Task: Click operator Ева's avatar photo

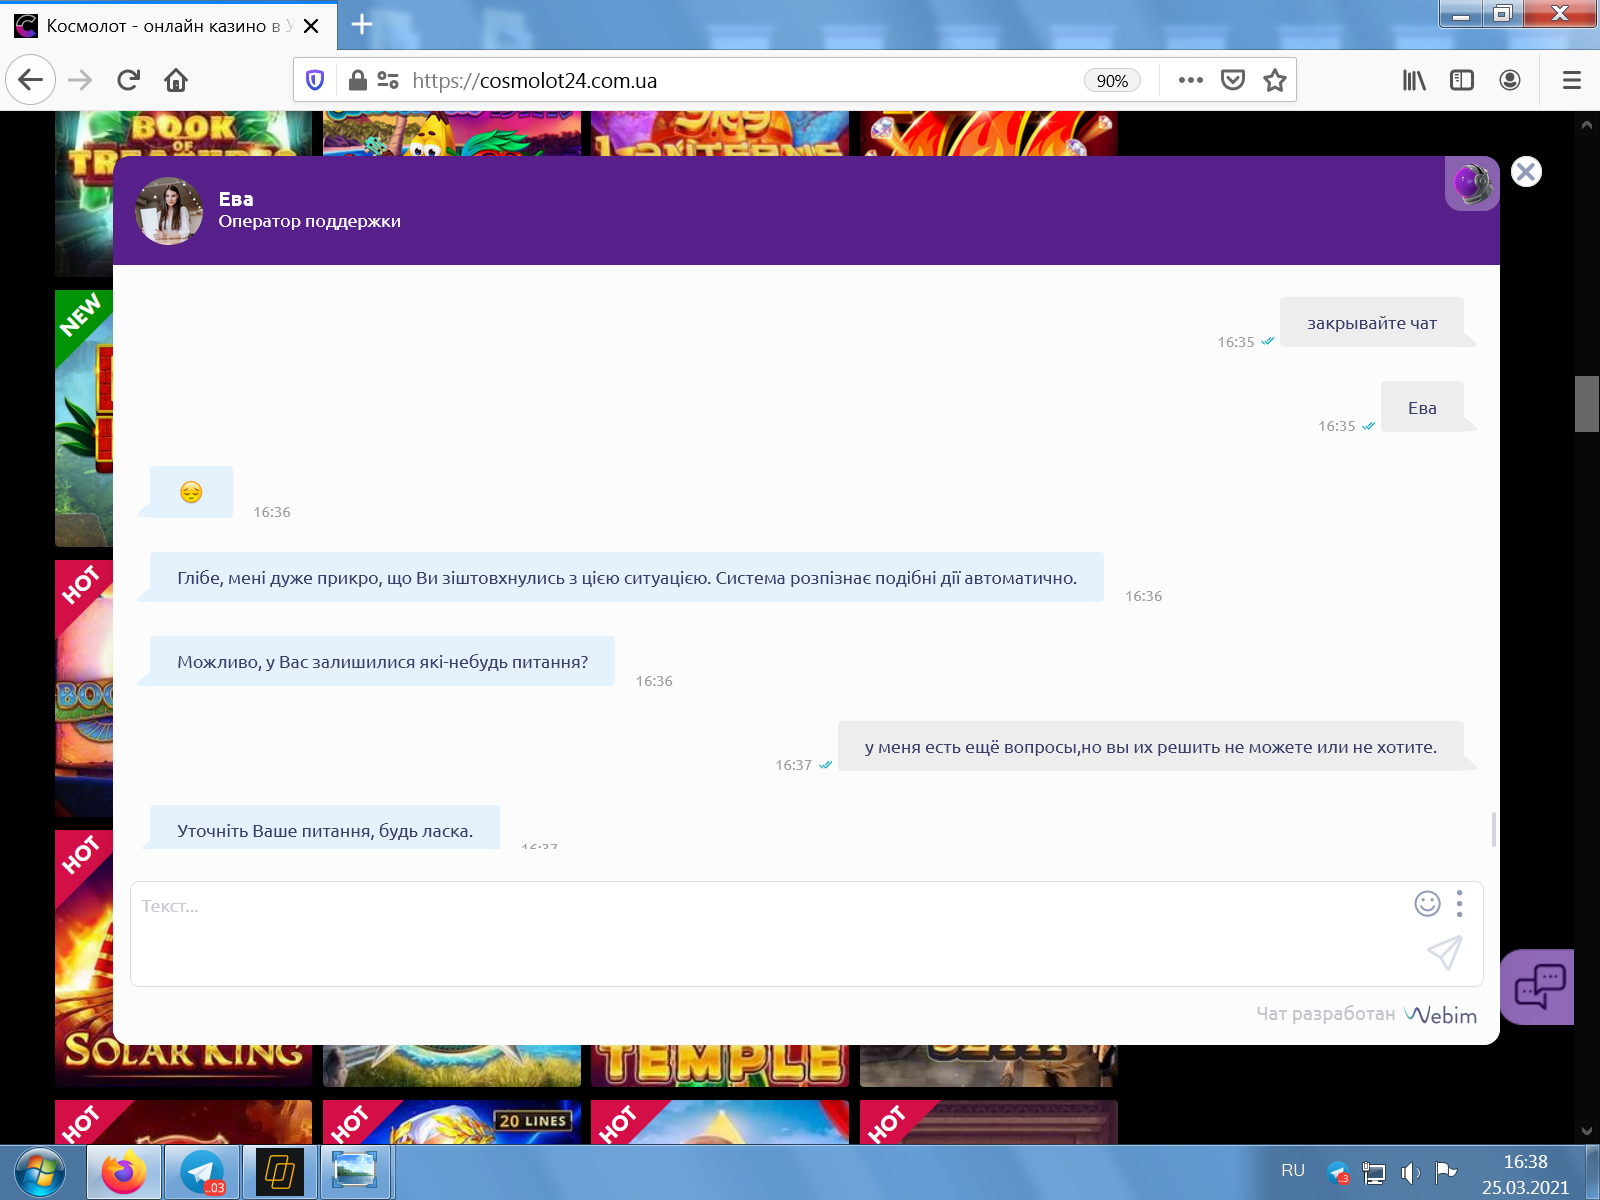Action: 169,211
